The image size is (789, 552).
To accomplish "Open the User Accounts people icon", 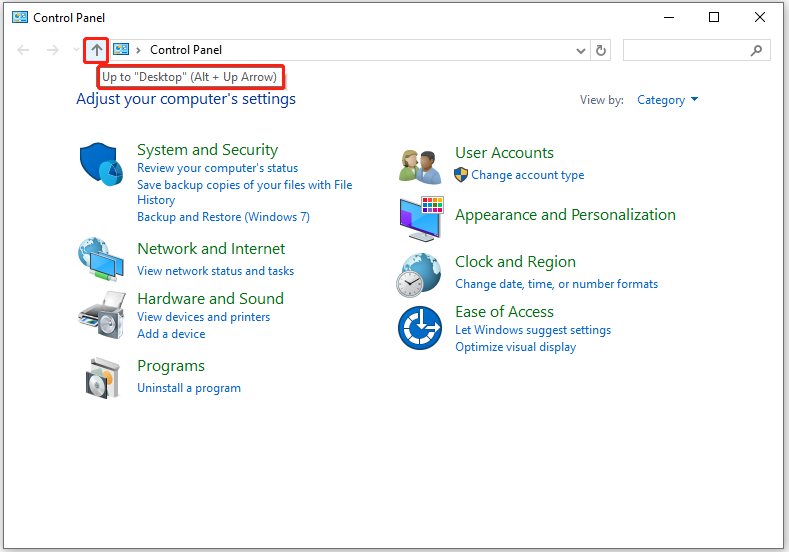I will coord(420,167).
